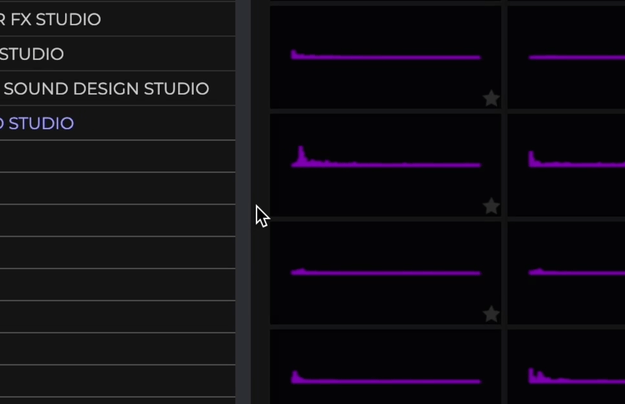
Task: Favorite the top-left sample with its star
Action: tap(491, 98)
